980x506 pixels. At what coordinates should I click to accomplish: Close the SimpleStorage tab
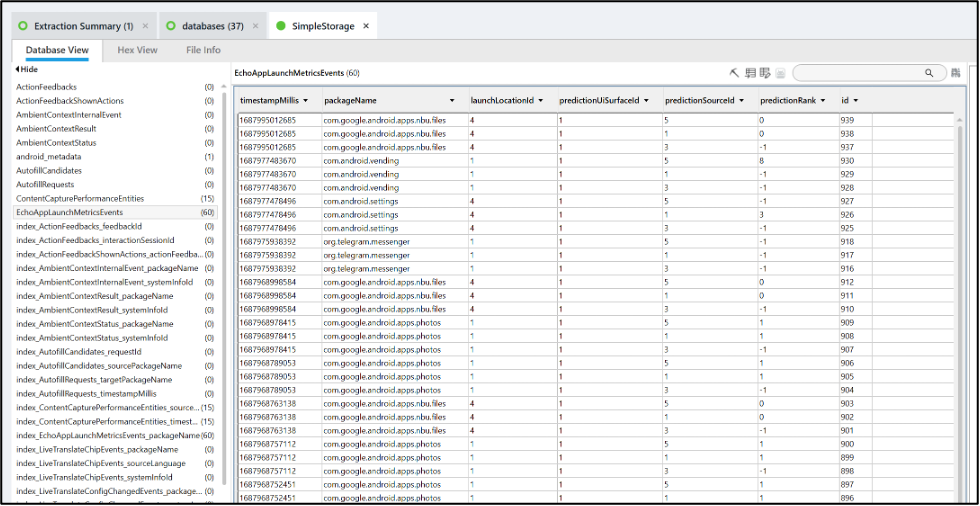pos(366,25)
